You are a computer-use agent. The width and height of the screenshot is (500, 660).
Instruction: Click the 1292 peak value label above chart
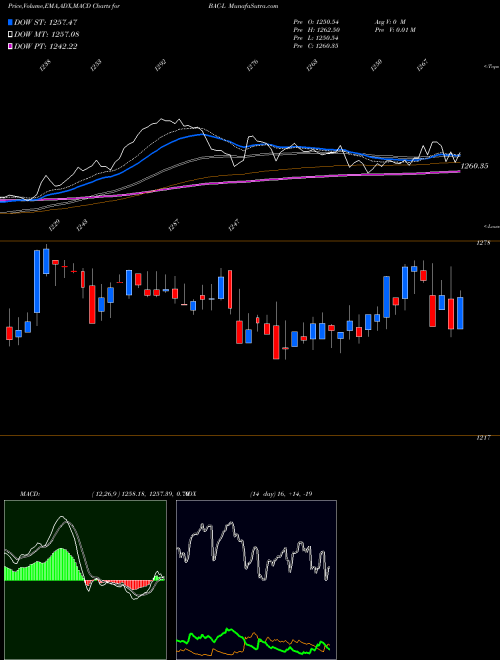(162, 65)
